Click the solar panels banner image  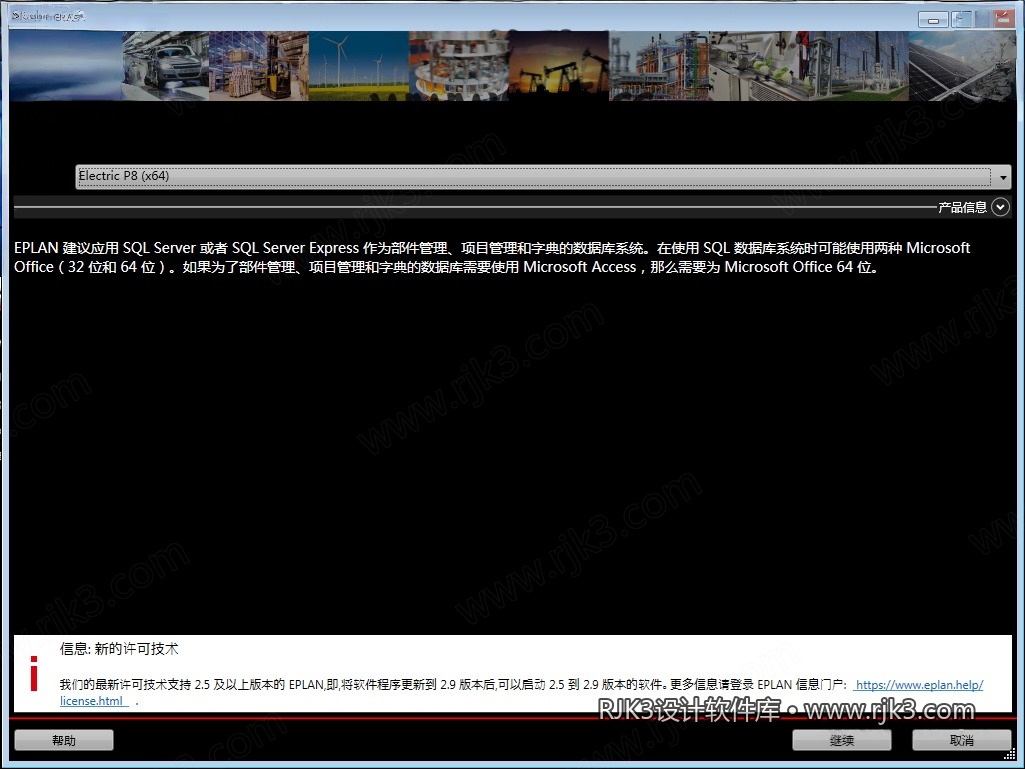point(962,66)
